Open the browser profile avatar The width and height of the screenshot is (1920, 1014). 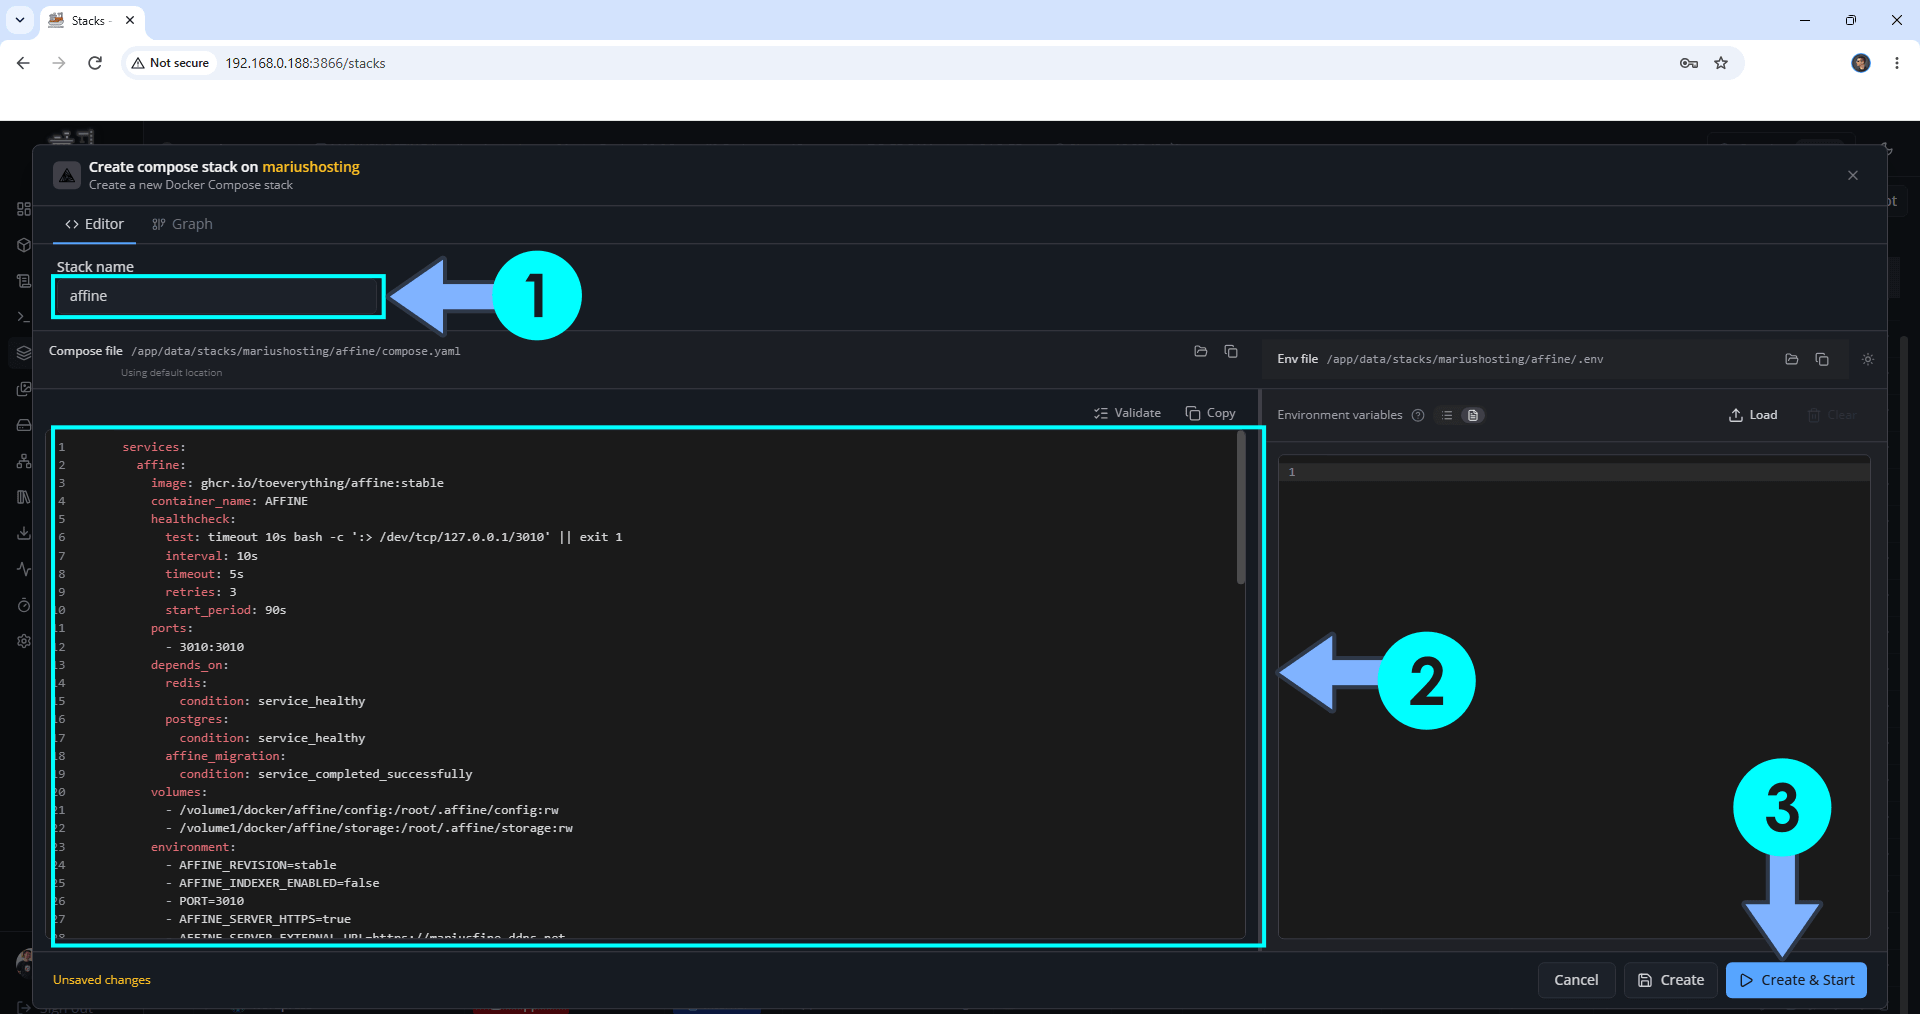1861,63
